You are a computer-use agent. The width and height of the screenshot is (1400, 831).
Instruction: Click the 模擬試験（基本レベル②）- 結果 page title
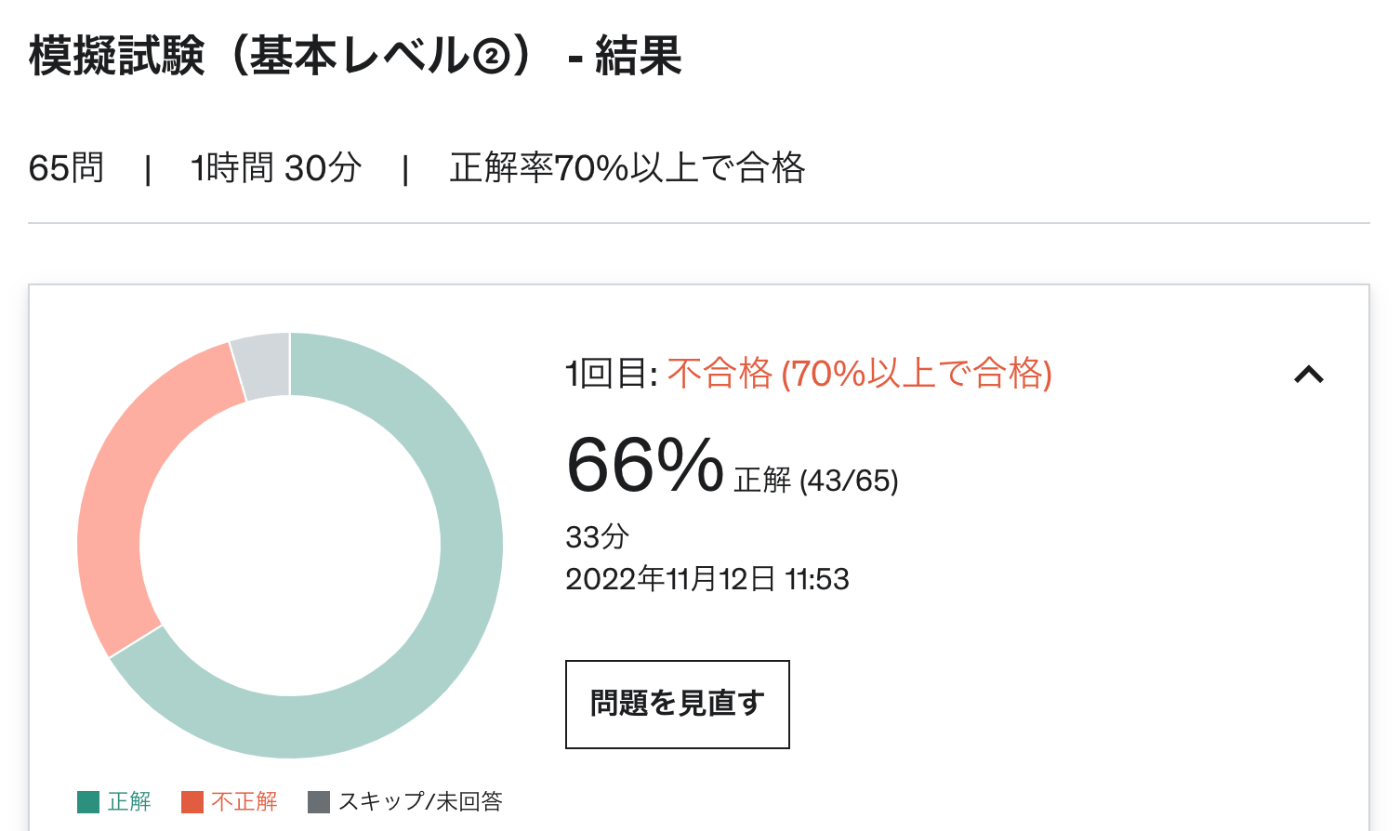(x=355, y=57)
